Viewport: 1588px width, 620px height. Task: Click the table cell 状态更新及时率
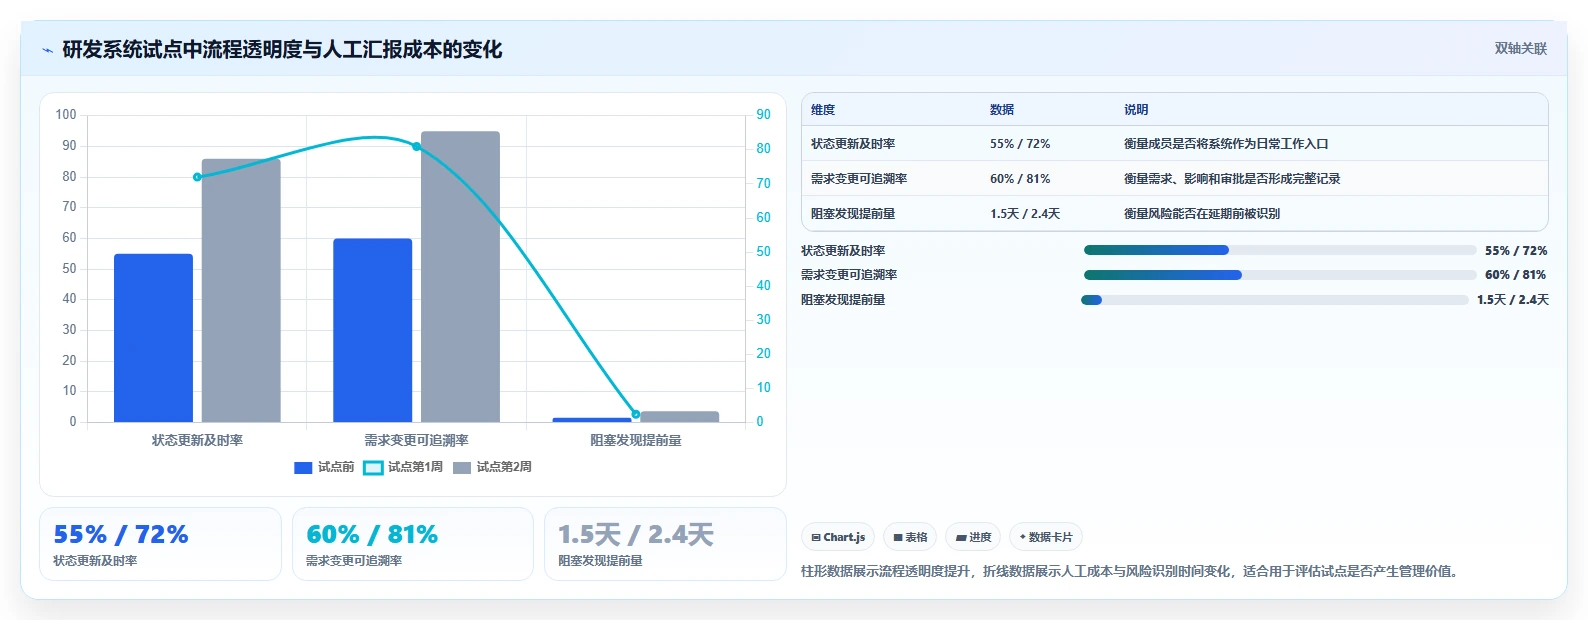point(853,144)
